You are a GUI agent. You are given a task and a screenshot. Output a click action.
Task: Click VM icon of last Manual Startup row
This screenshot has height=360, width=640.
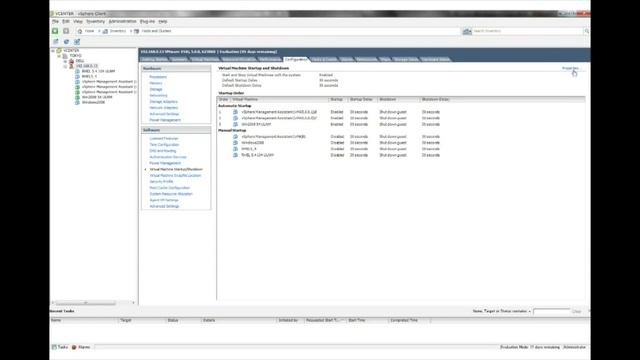tap(235, 155)
